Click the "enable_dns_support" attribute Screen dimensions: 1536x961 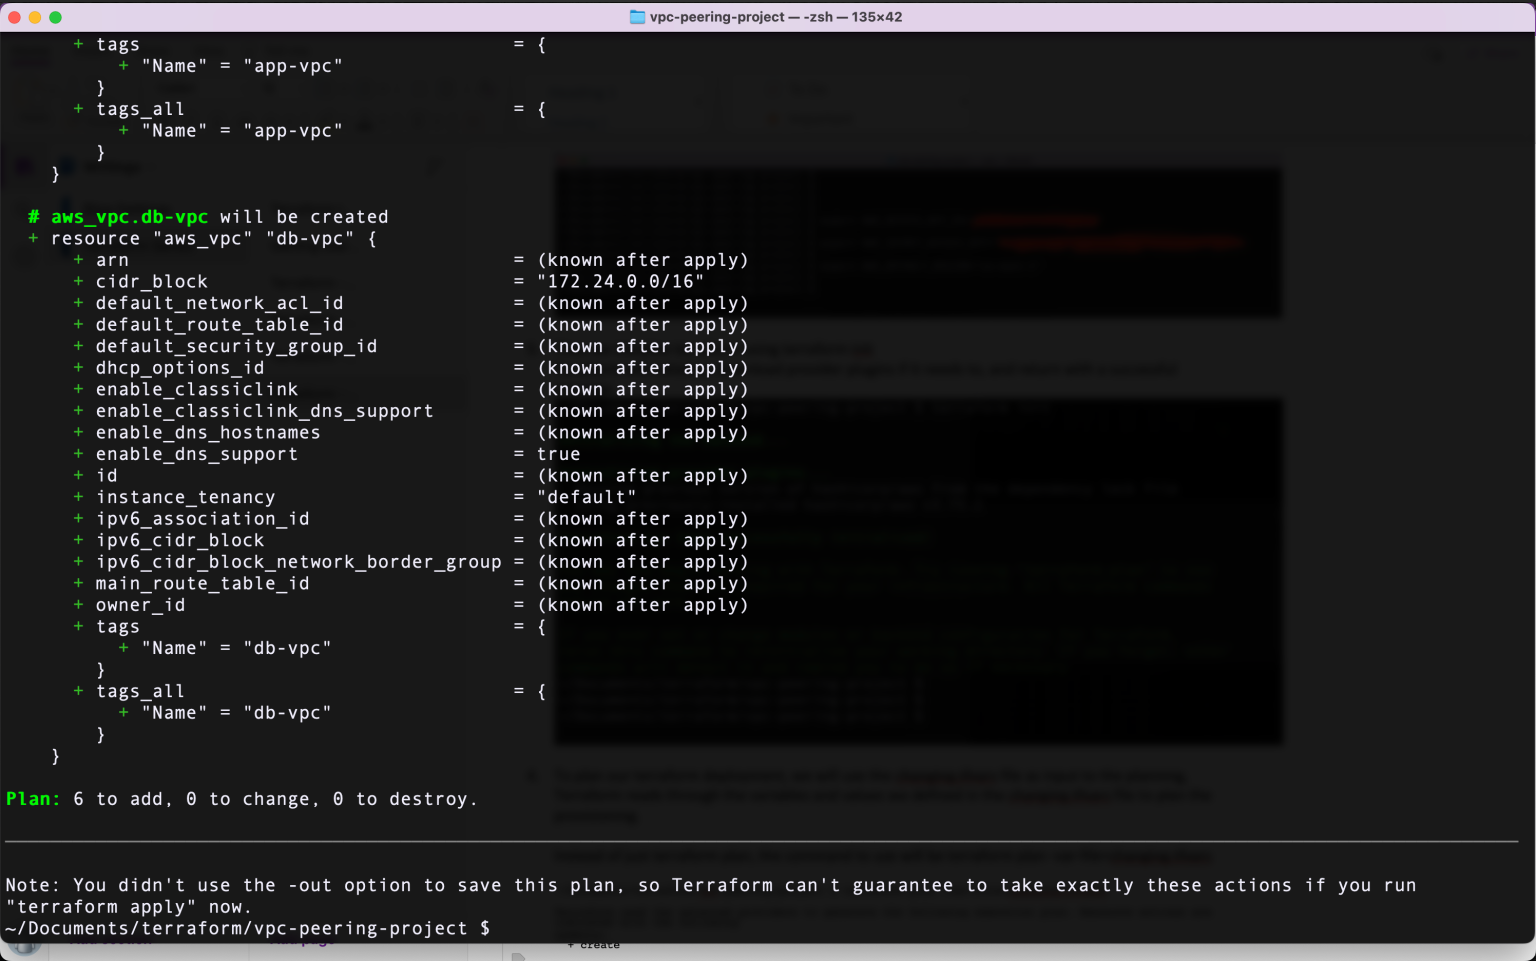[x=197, y=454]
